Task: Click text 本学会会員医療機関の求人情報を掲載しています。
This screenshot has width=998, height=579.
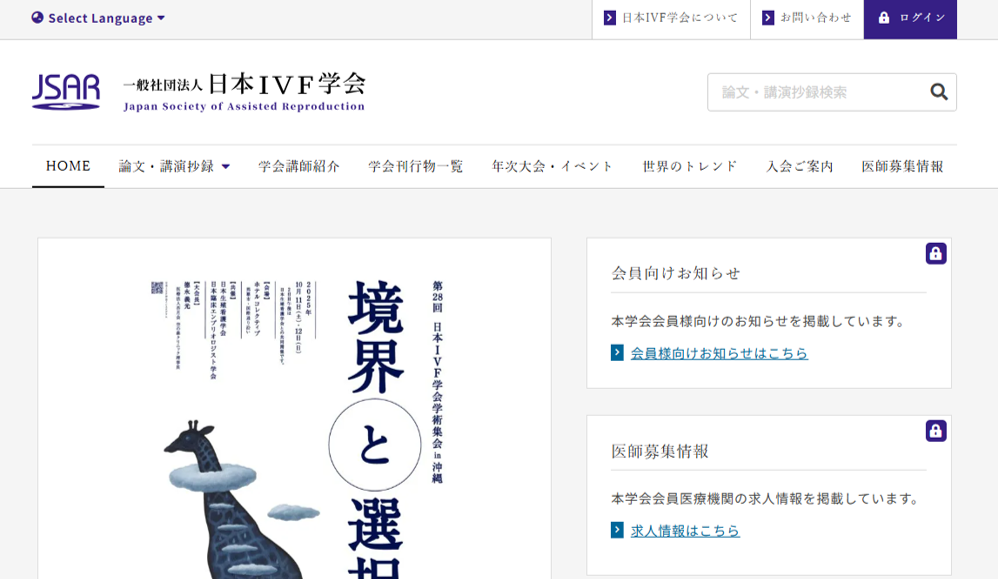Action: [766, 499]
